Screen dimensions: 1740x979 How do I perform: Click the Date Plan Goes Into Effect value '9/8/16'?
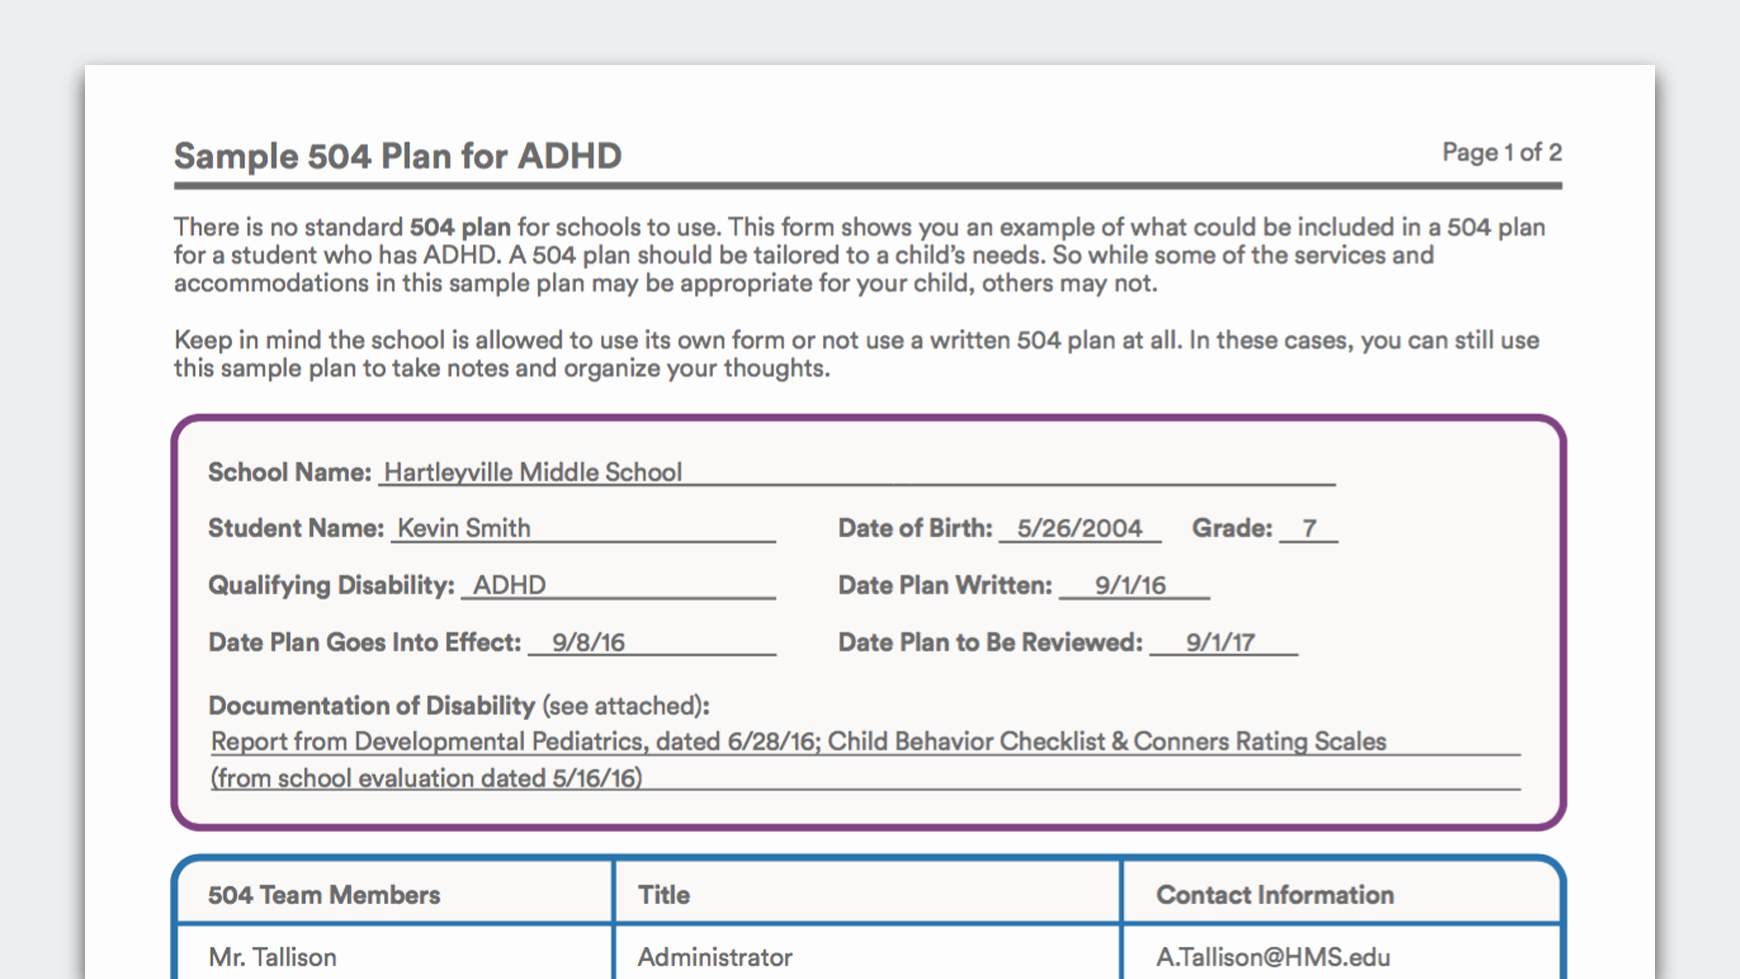coord(588,642)
